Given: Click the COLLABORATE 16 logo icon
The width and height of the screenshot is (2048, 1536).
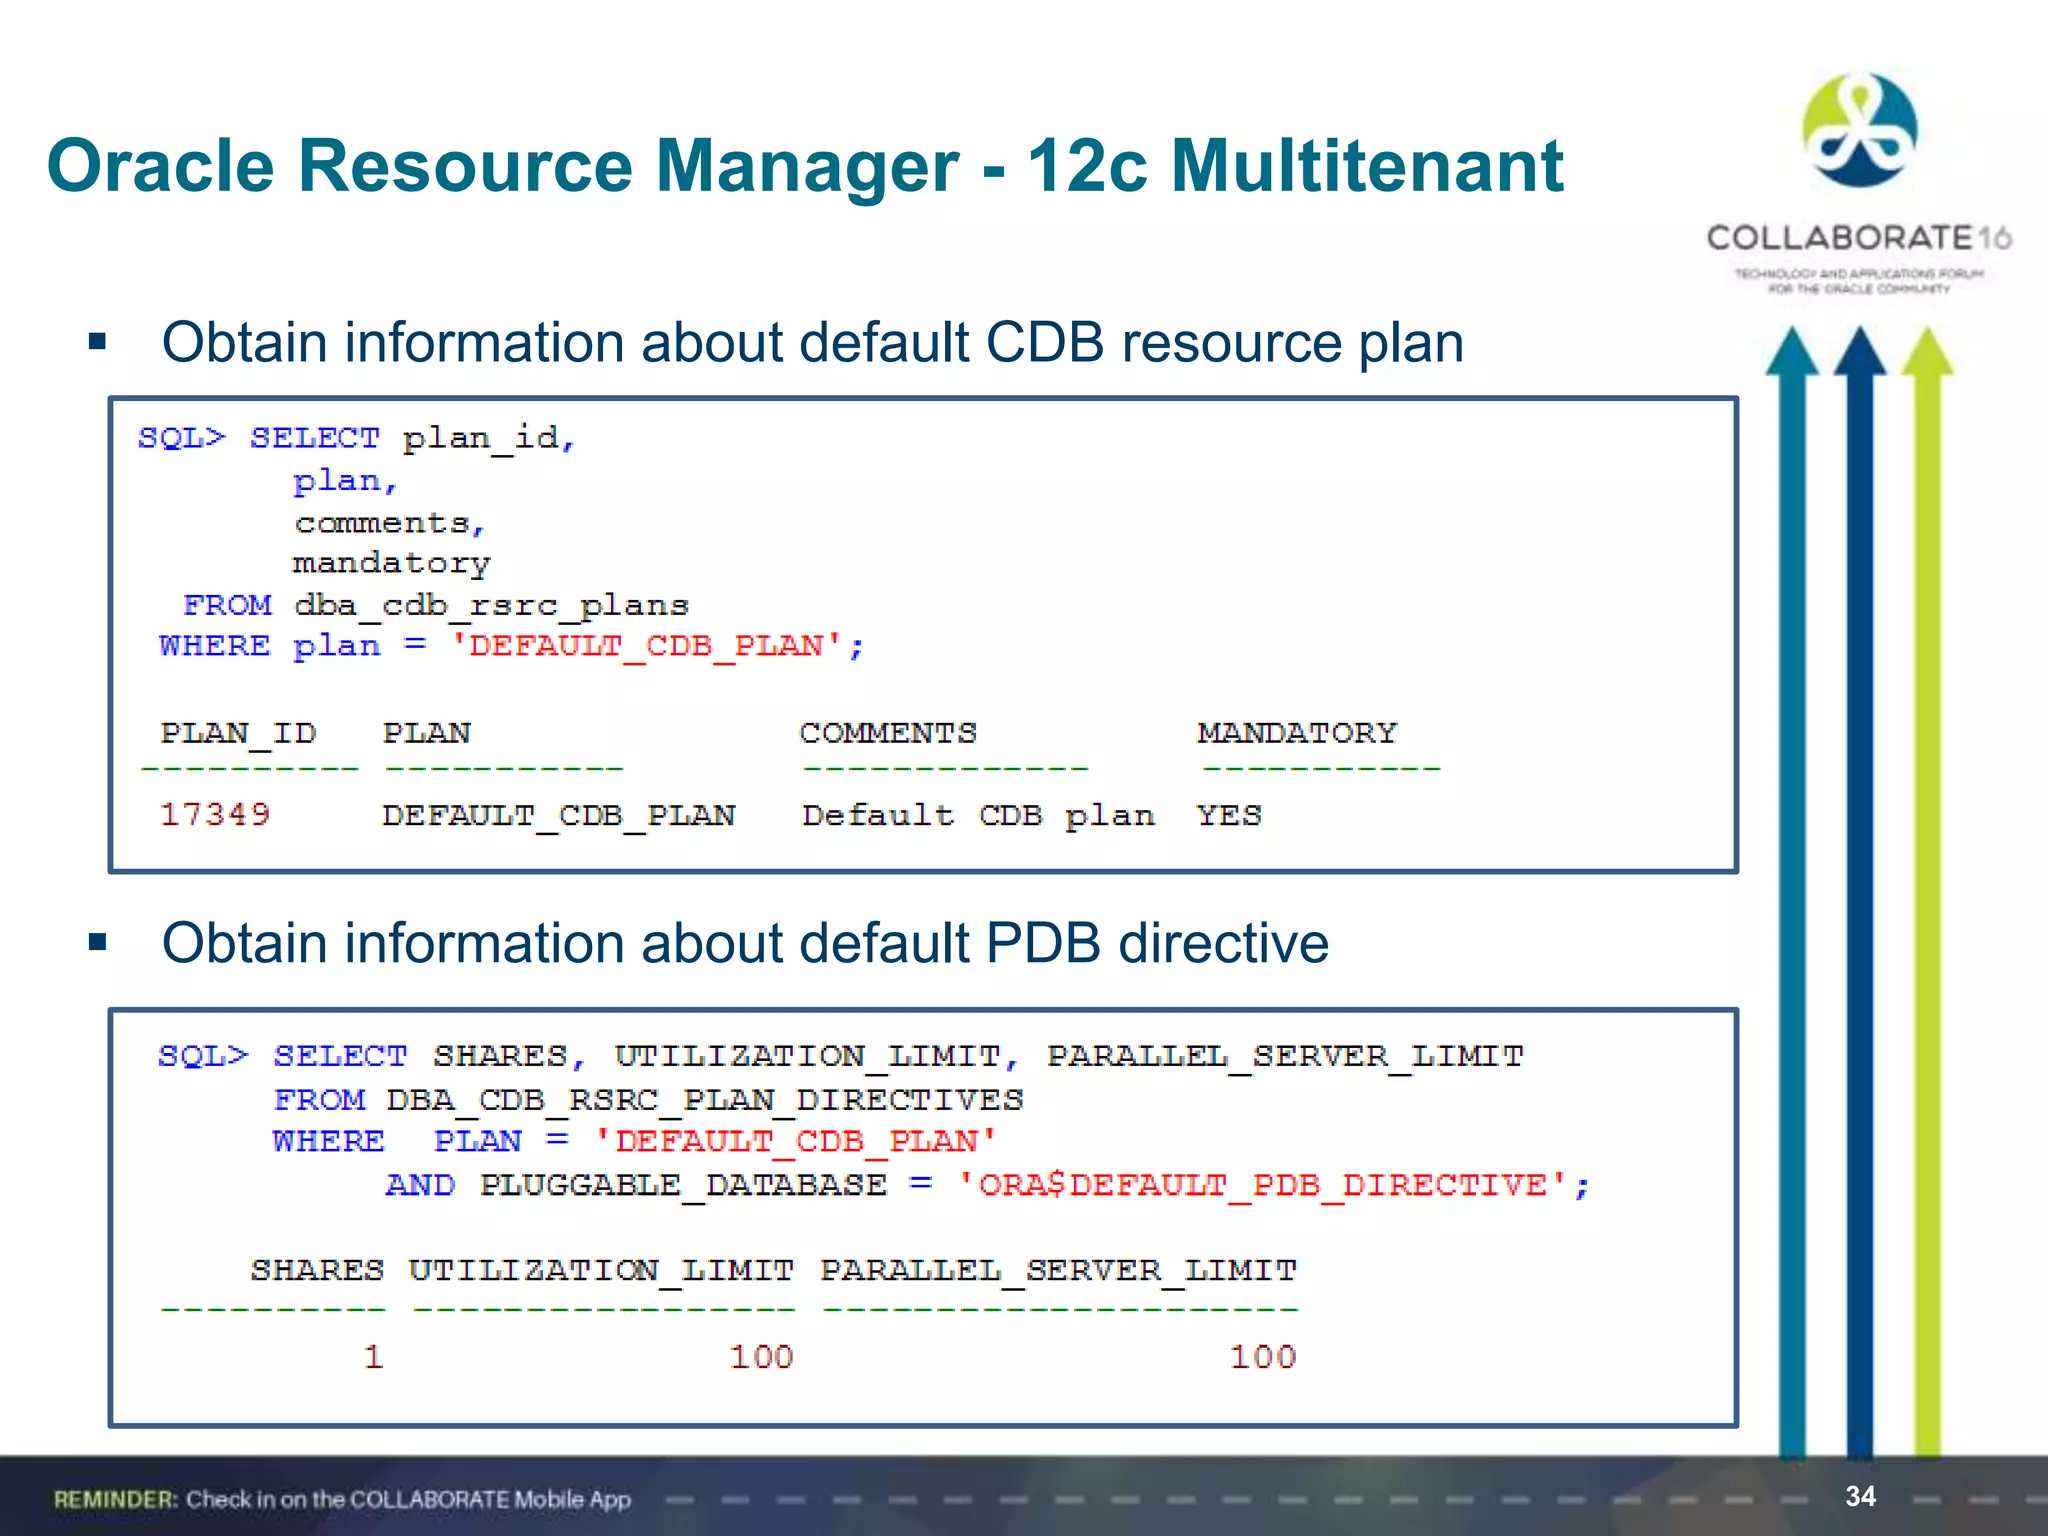Looking at the screenshot, I should pyautogui.click(x=1859, y=130).
